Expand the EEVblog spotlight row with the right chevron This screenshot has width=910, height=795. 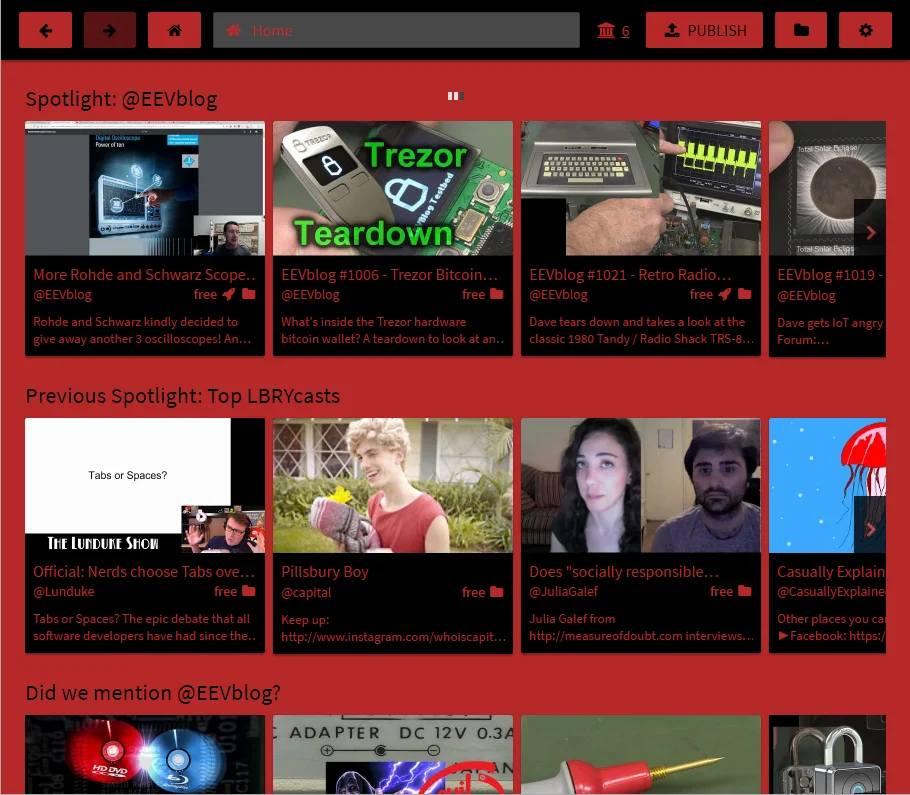click(870, 233)
